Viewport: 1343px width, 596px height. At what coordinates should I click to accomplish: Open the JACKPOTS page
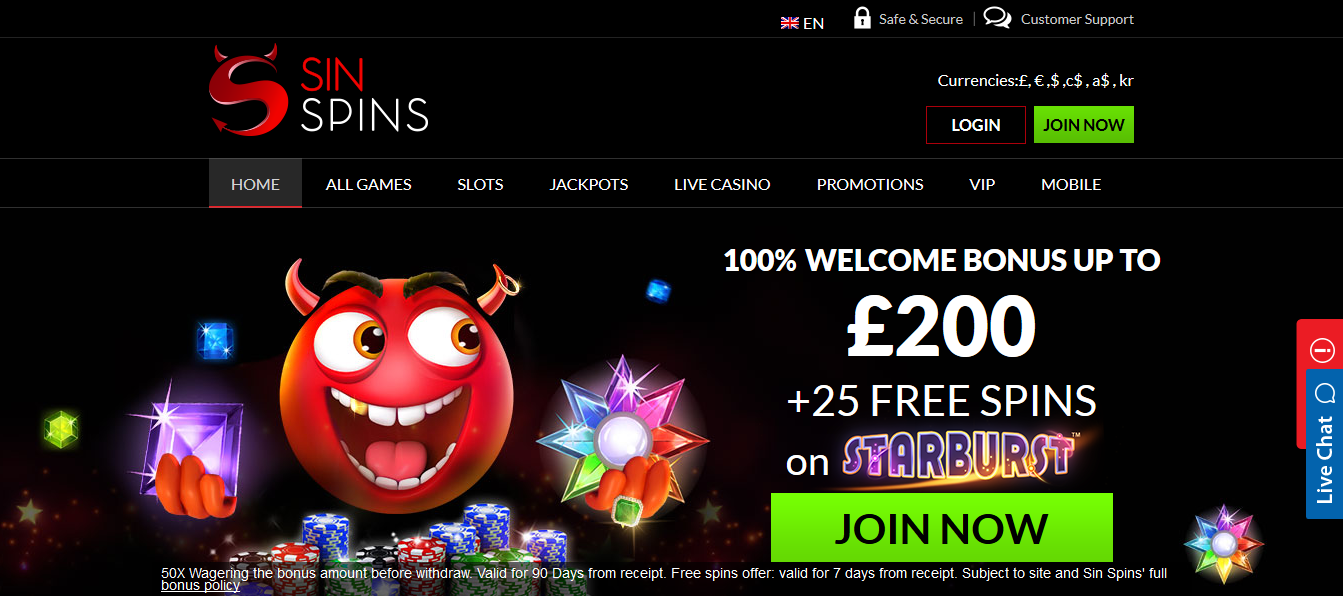(589, 184)
